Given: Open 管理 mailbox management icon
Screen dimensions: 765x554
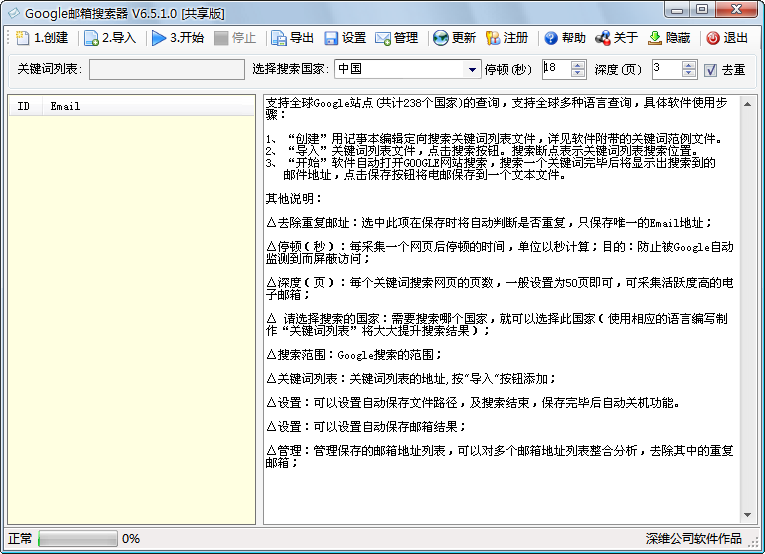Looking at the screenshot, I should tap(383, 38).
